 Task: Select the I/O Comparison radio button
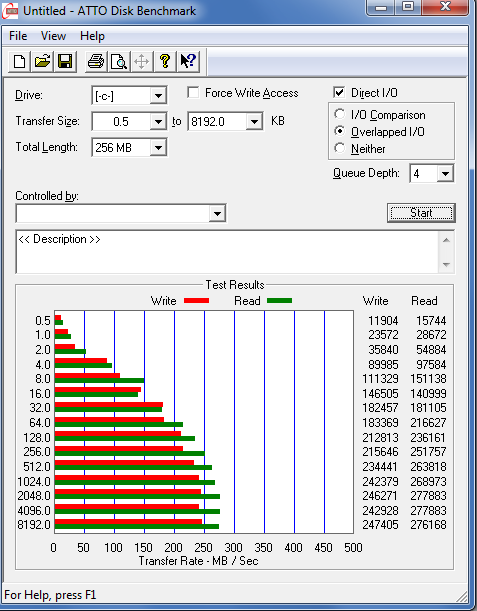click(x=339, y=114)
